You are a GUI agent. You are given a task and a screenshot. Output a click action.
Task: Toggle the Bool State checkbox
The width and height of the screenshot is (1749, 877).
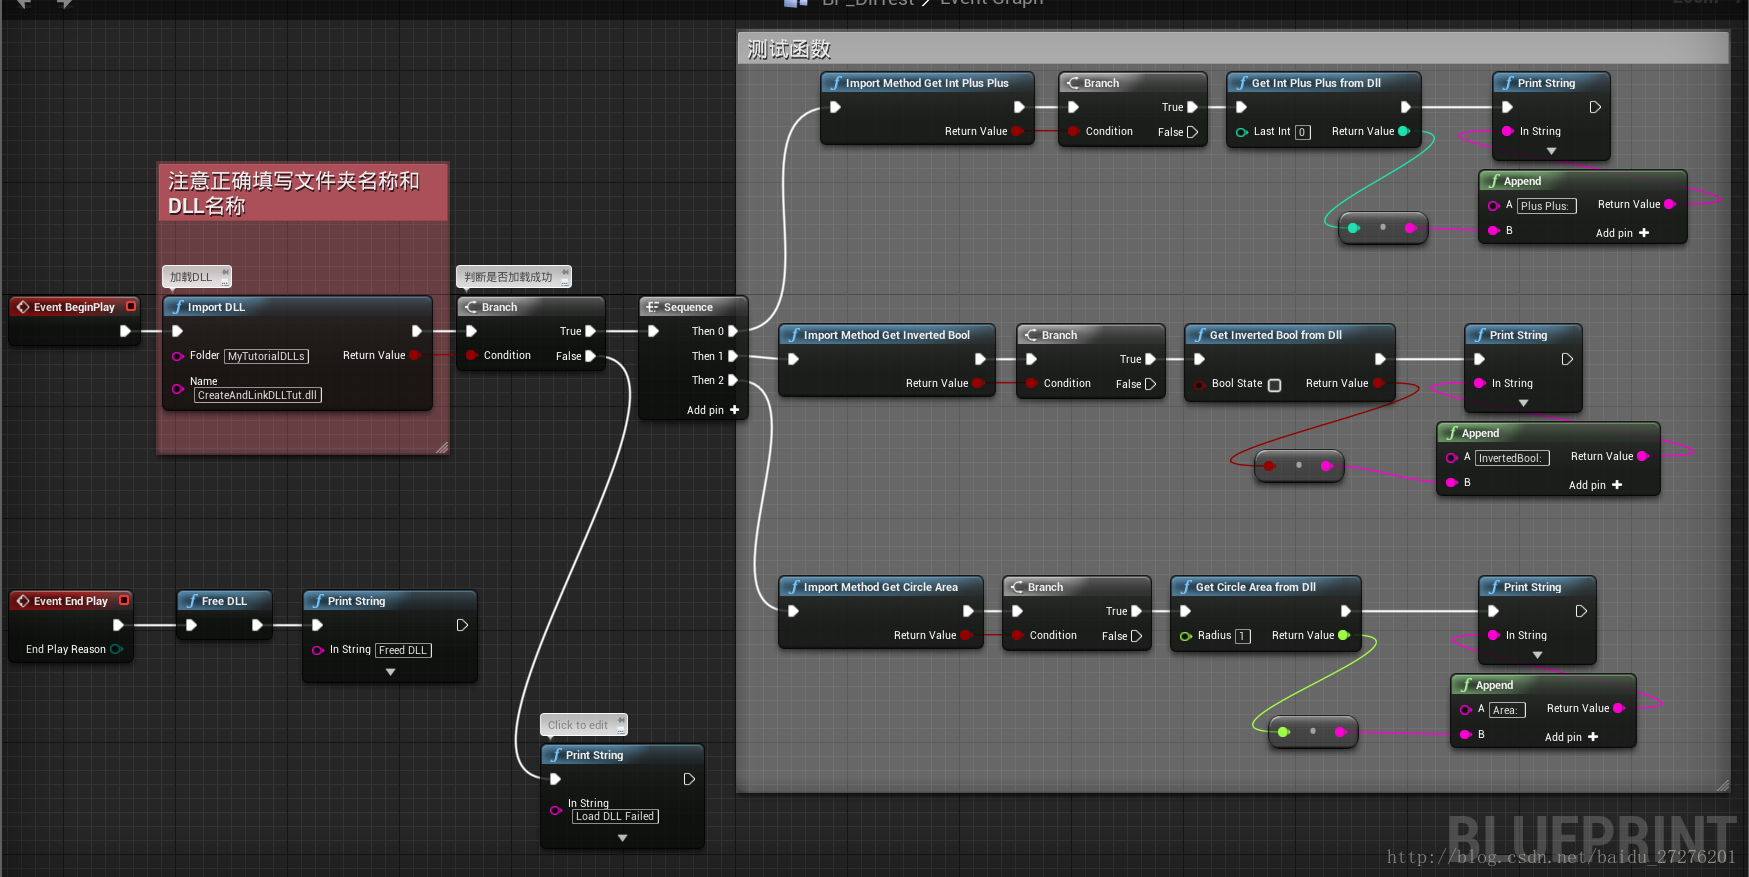tap(1274, 385)
